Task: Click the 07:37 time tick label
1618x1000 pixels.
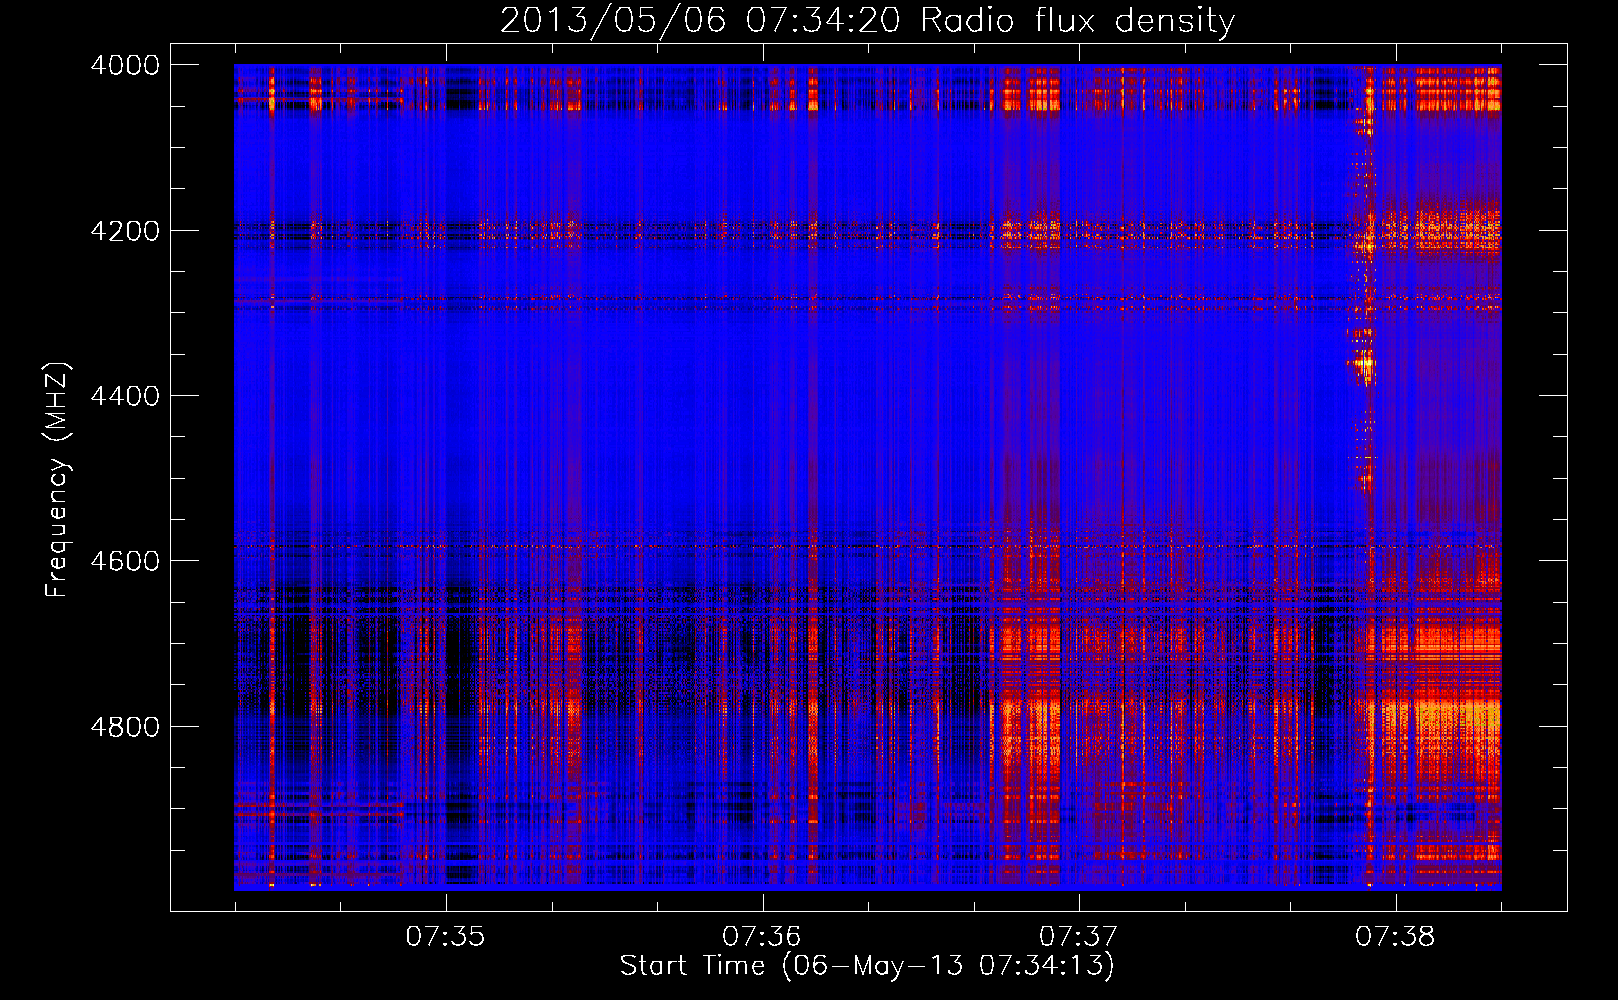Action: click(1078, 937)
